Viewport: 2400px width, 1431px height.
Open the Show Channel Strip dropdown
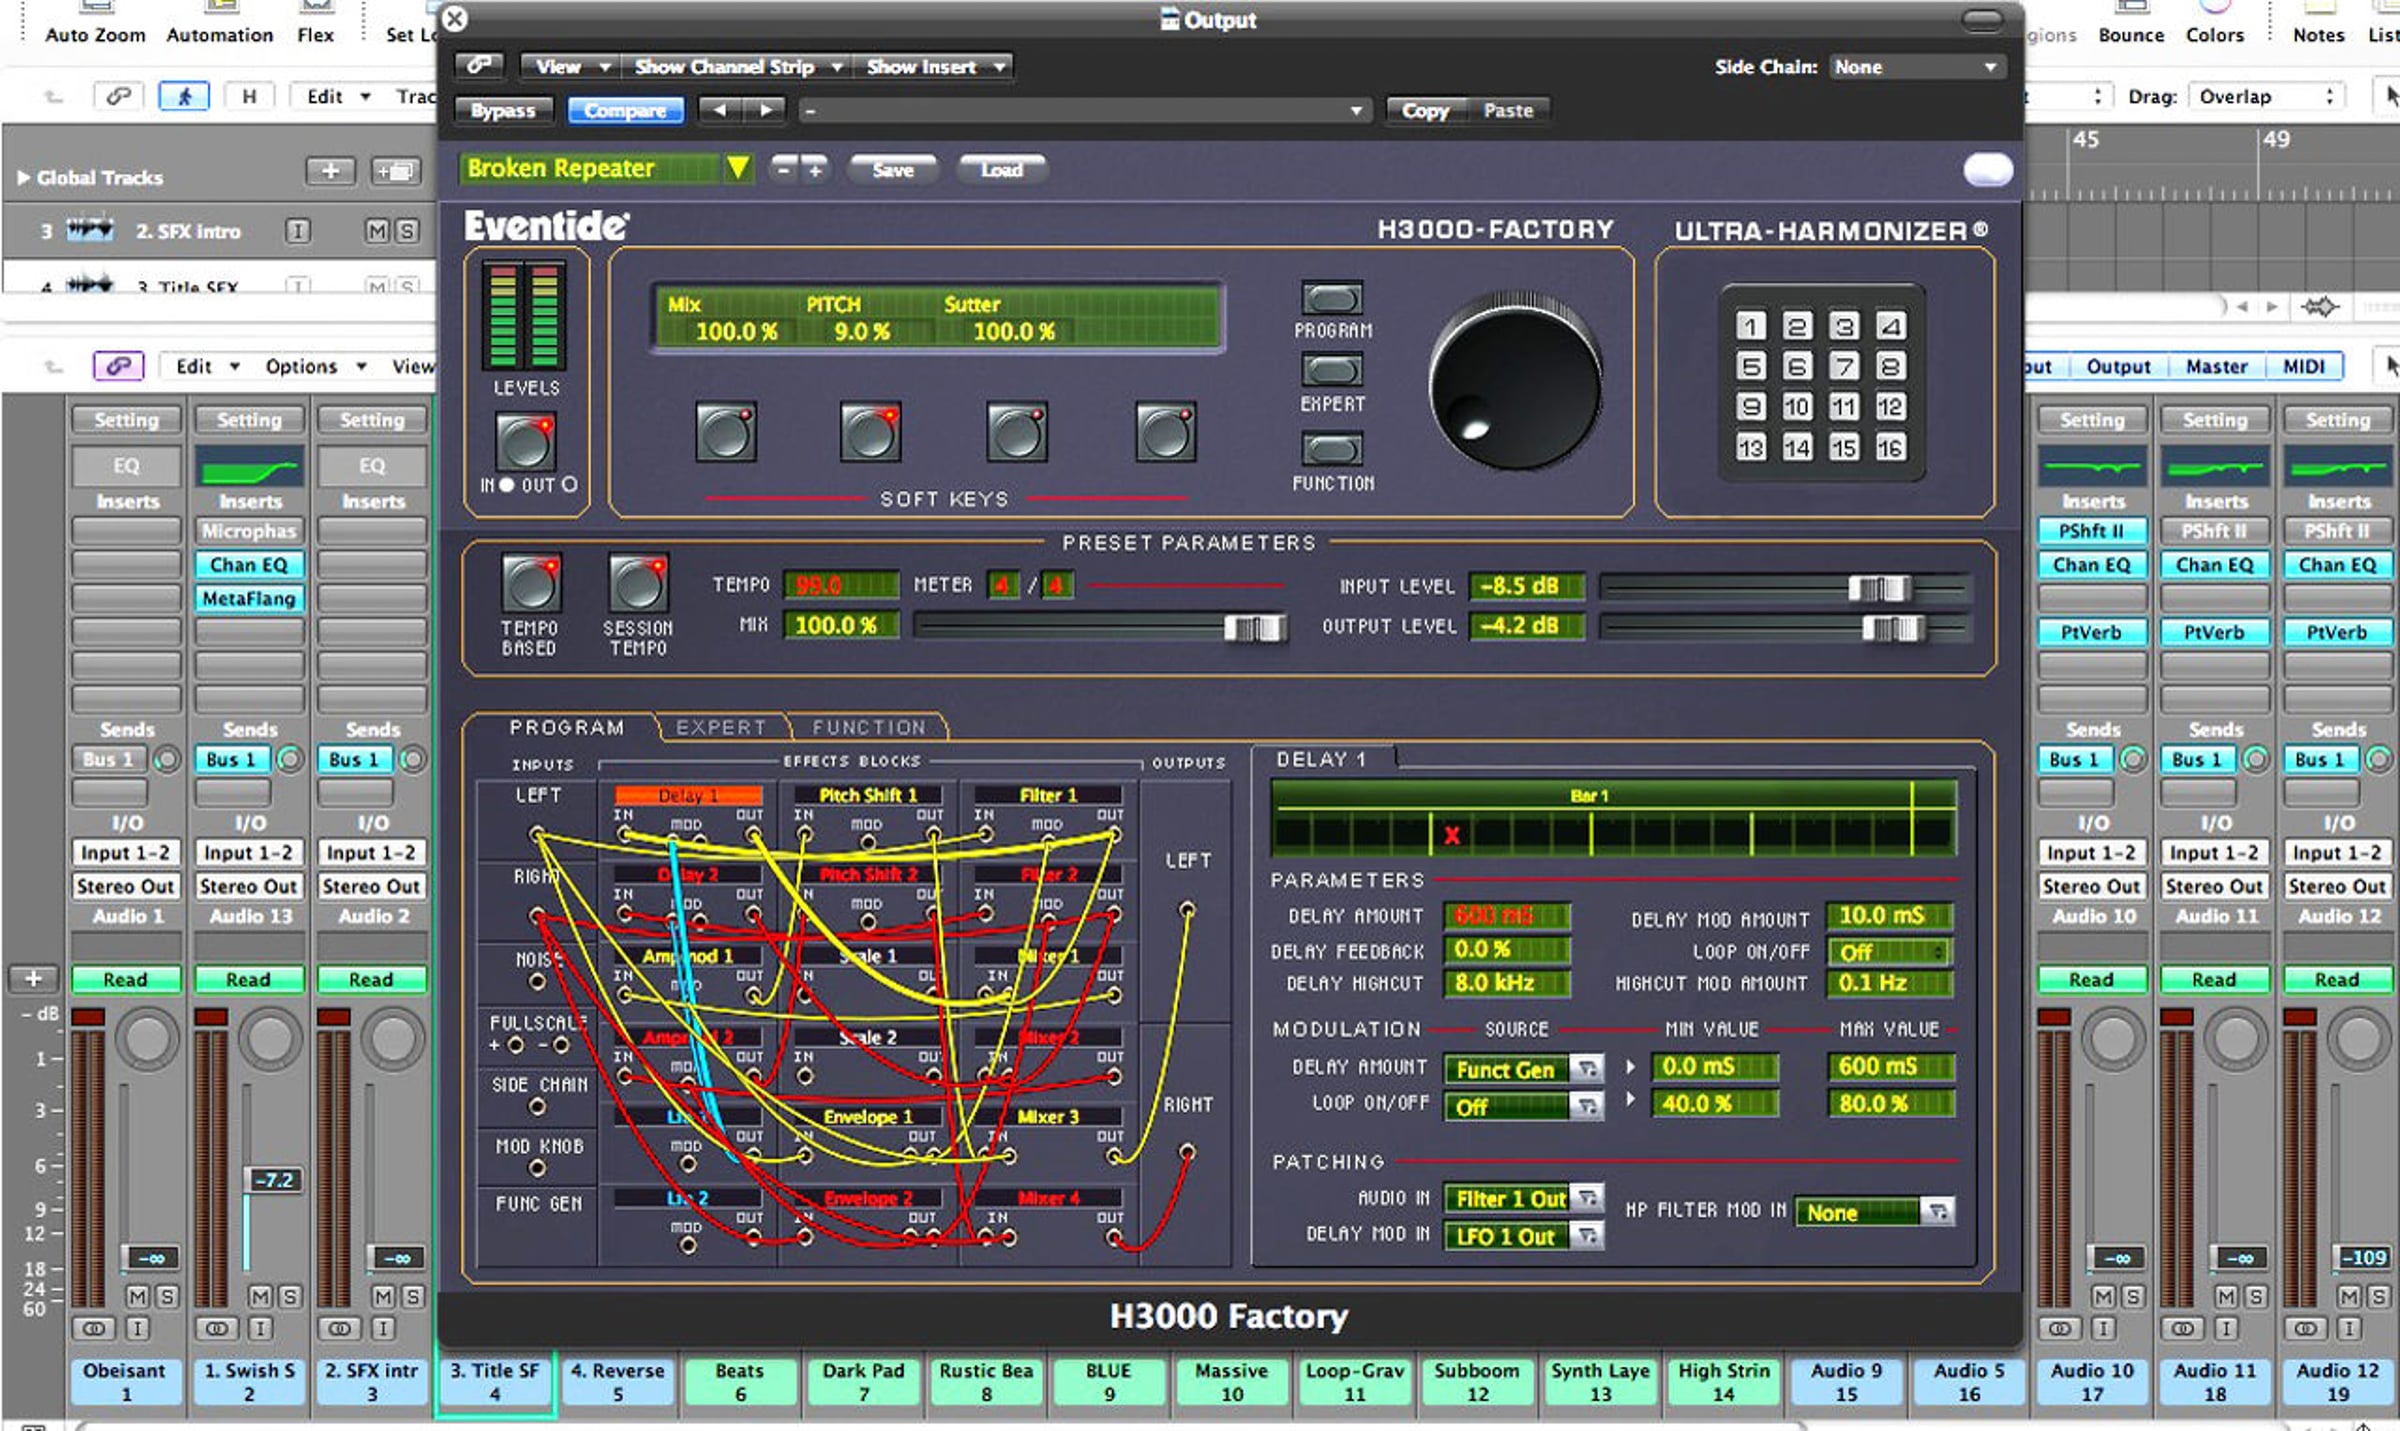(737, 67)
